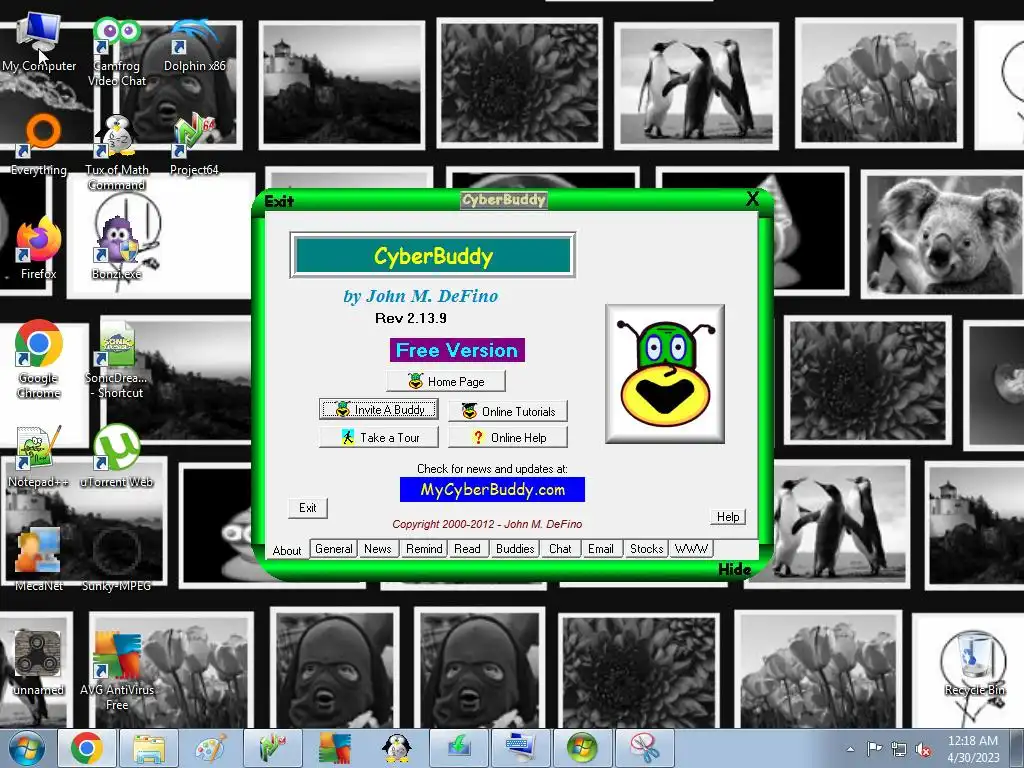The width and height of the screenshot is (1024, 768).
Task: Select the Everything desktop shortcut
Action: pos(39,145)
